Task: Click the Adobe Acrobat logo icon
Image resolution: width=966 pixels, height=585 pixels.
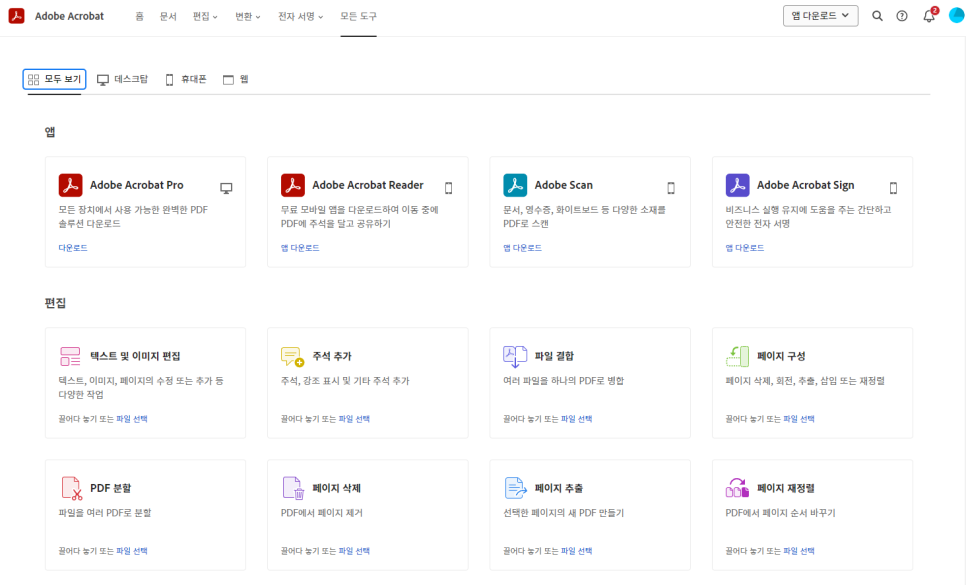Action: 16,16
